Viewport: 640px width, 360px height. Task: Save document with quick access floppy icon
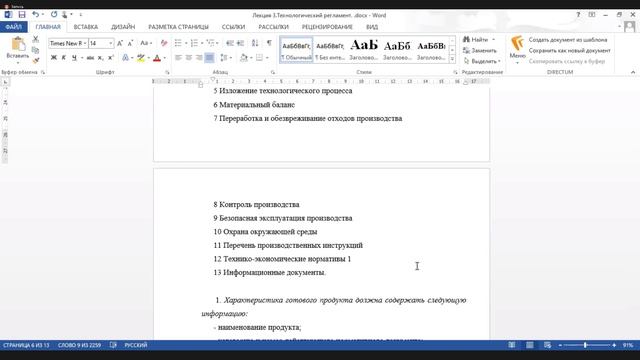tap(22, 15)
